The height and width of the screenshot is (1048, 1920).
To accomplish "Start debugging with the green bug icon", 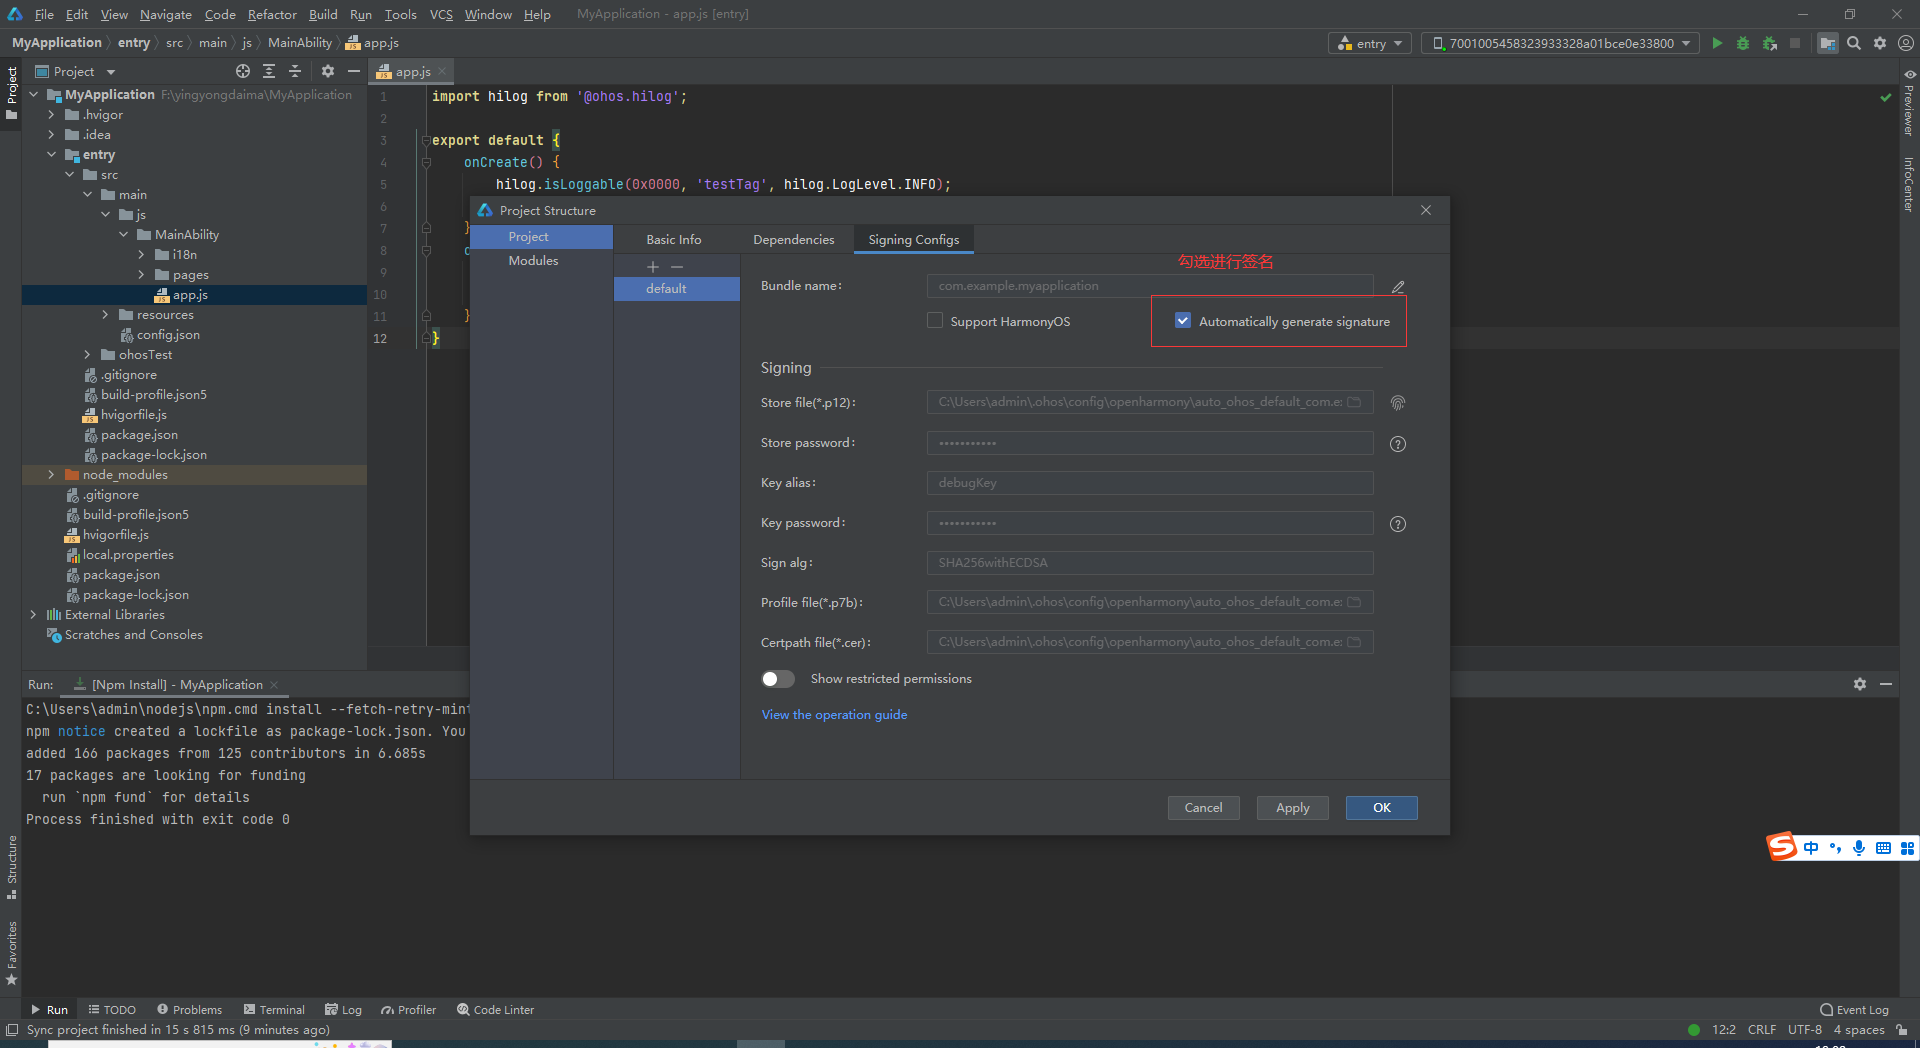I will pyautogui.click(x=1743, y=43).
